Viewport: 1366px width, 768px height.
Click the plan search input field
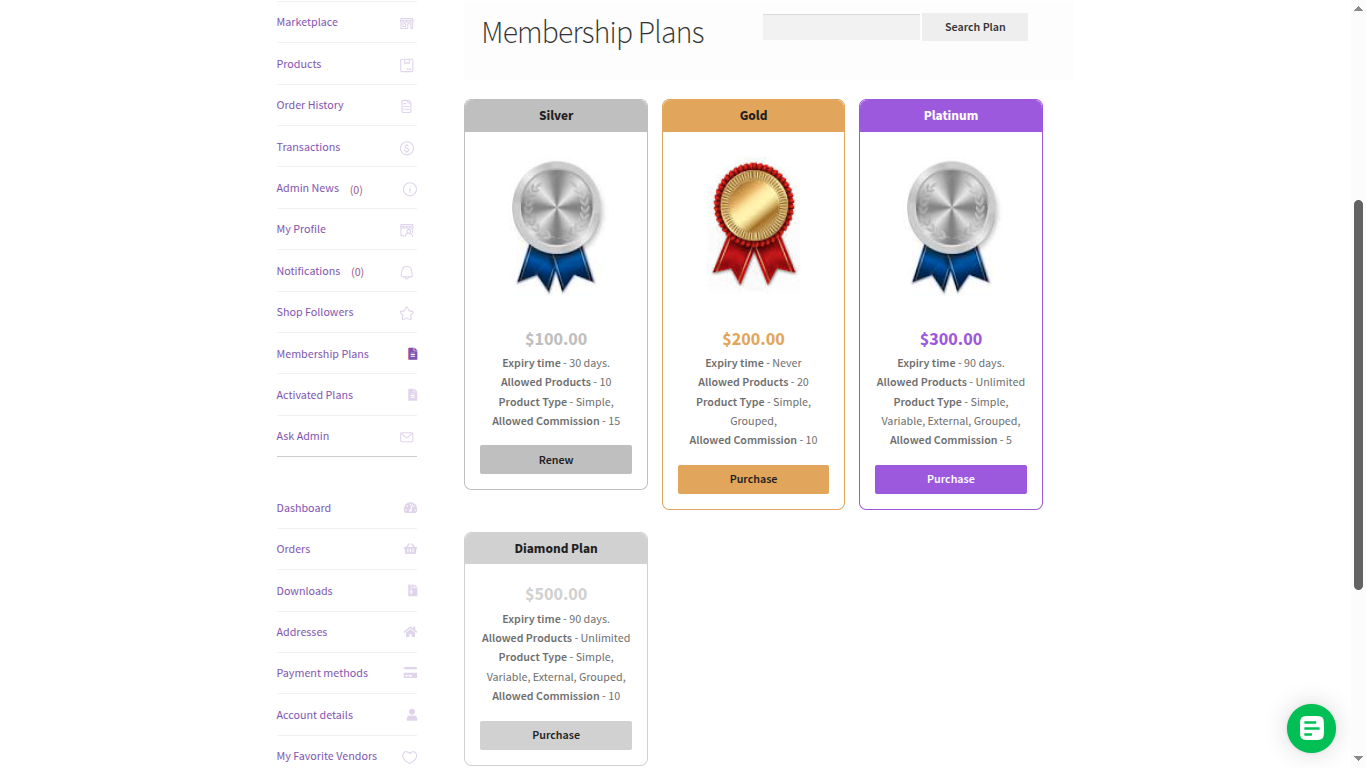[x=840, y=27]
